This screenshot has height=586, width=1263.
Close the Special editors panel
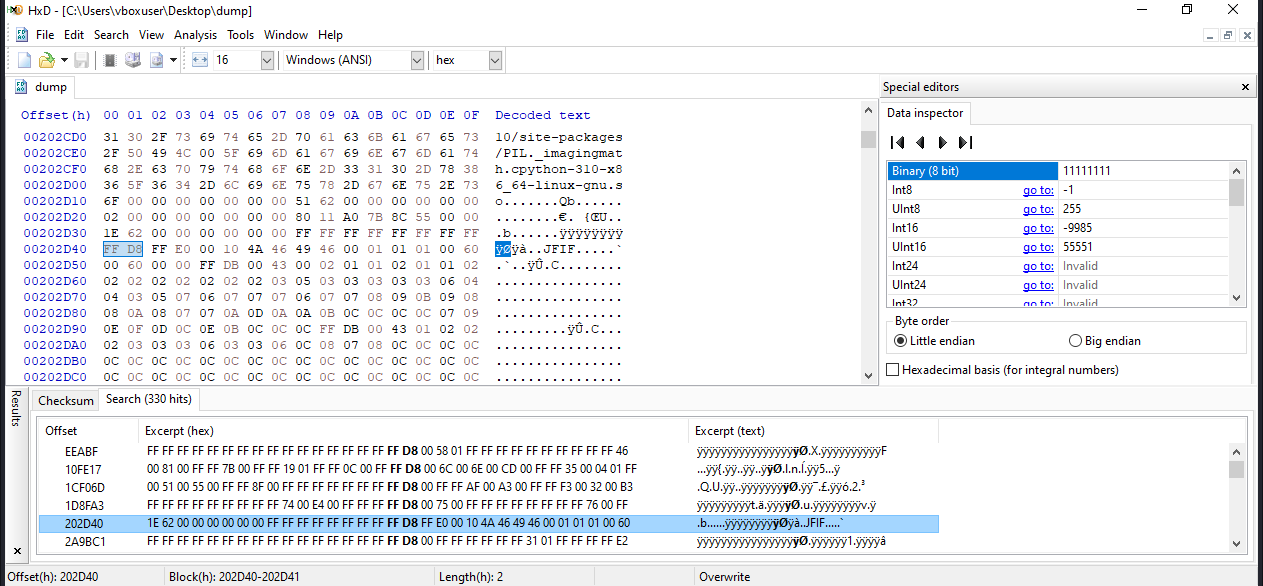click(1245, 87)
